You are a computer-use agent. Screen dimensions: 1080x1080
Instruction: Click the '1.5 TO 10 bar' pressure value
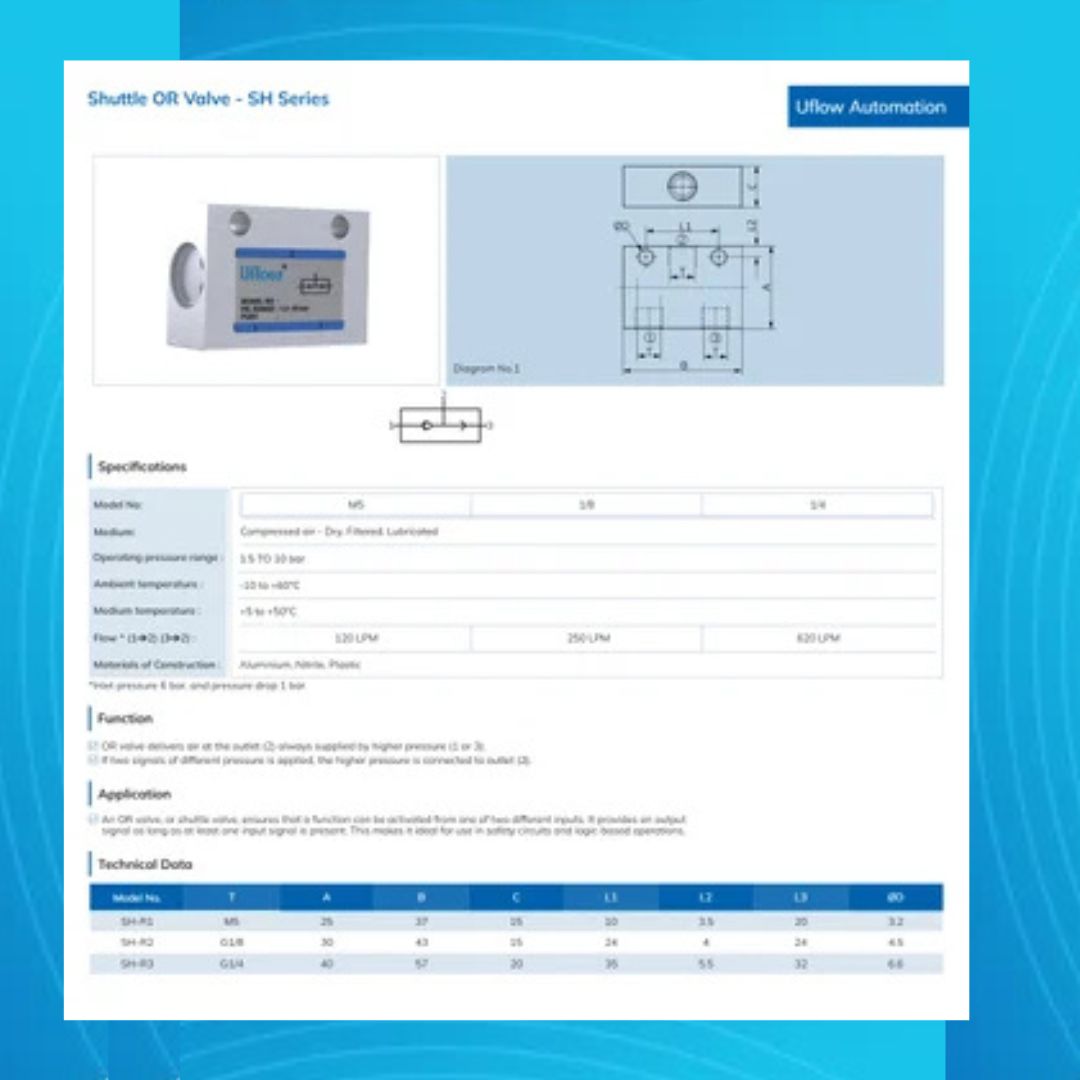pos(272,559)
